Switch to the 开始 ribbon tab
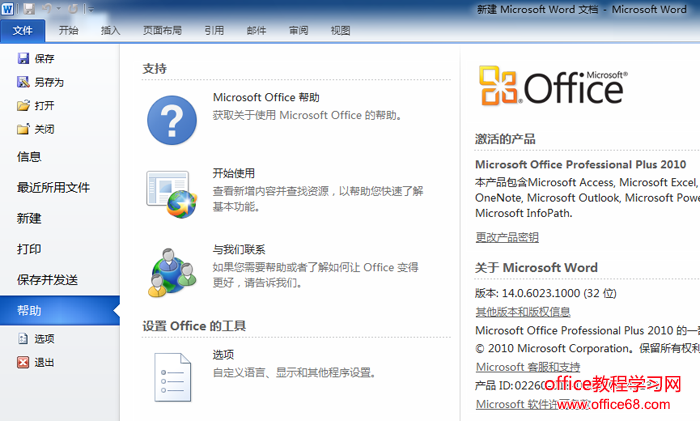 [68, 30]
